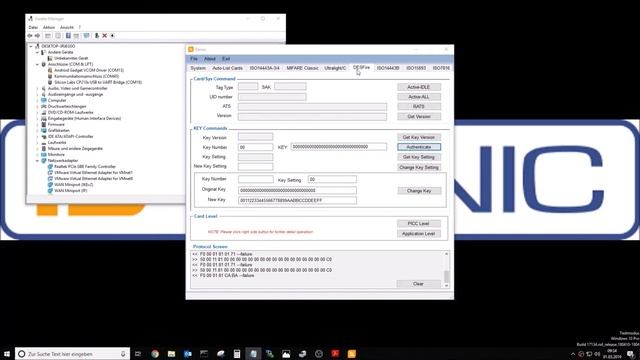640x360 pixels.
Task: Click the Authenticate button
Action: (419, 147)
